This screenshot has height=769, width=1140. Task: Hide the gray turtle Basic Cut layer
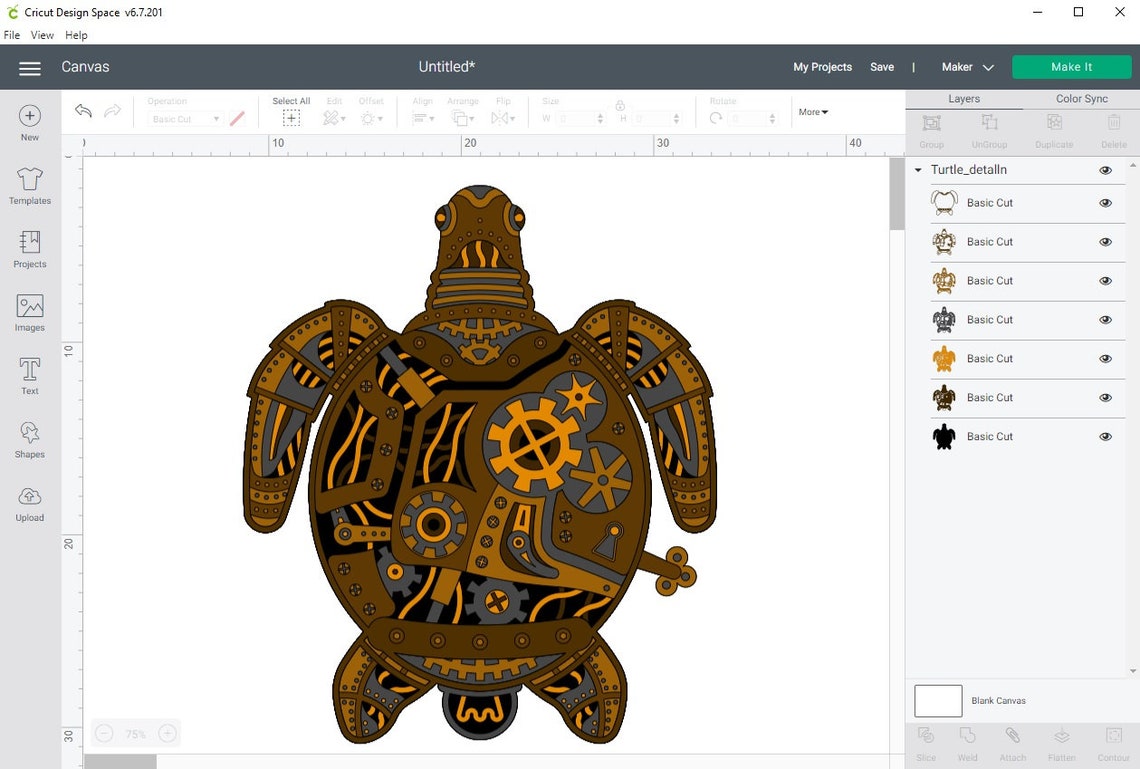tap(1105, 320)
